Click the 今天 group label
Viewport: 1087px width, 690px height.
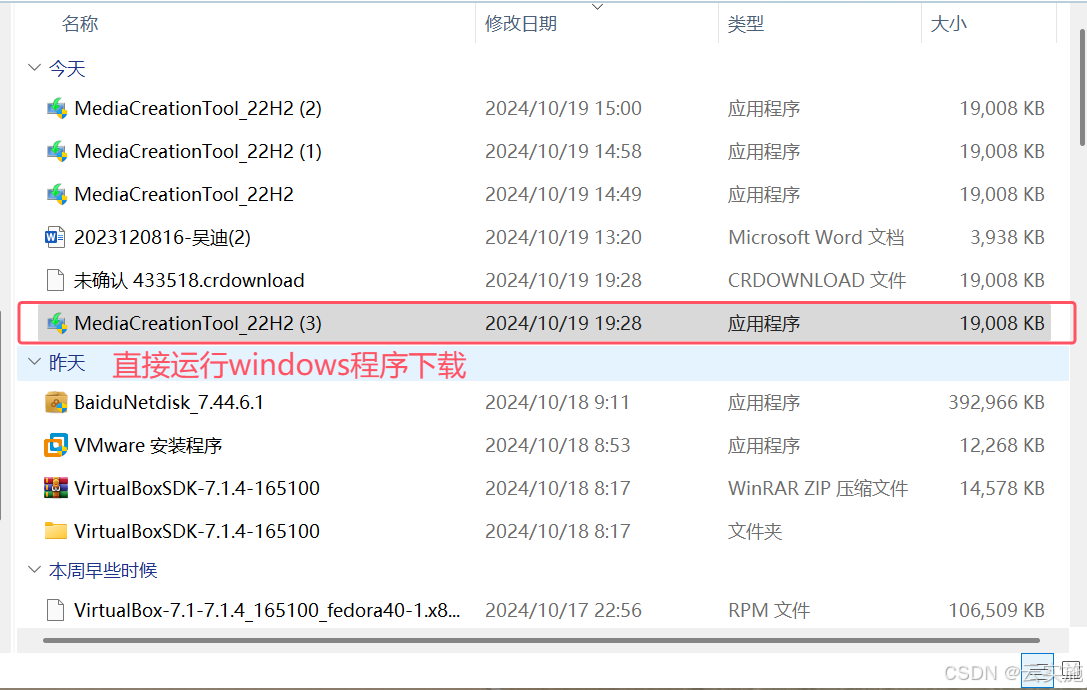67,68
